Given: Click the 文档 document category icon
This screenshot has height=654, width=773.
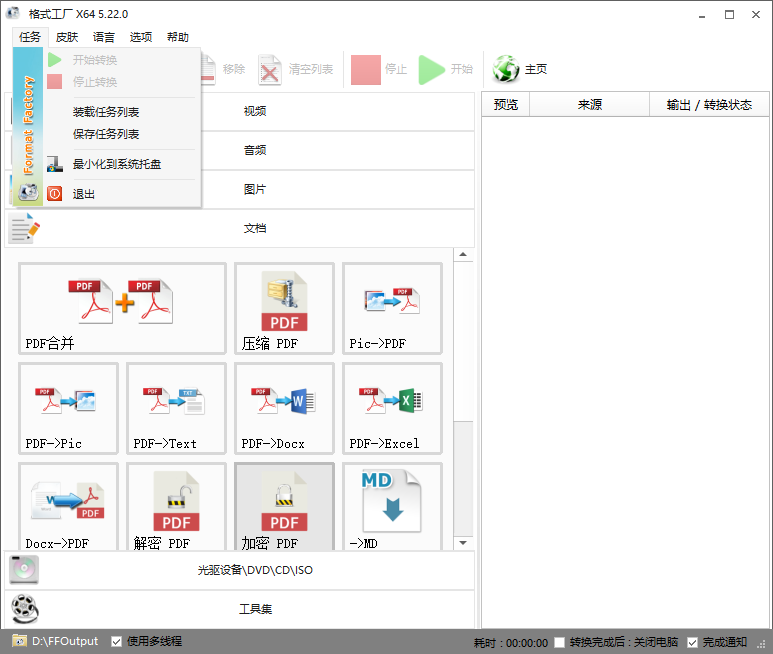Looking at the screenshot, I should coord(24,228).
